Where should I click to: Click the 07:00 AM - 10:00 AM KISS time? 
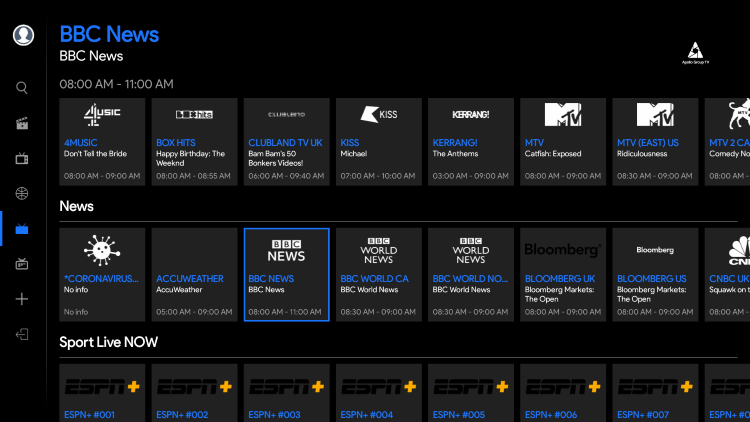point(378,176)
